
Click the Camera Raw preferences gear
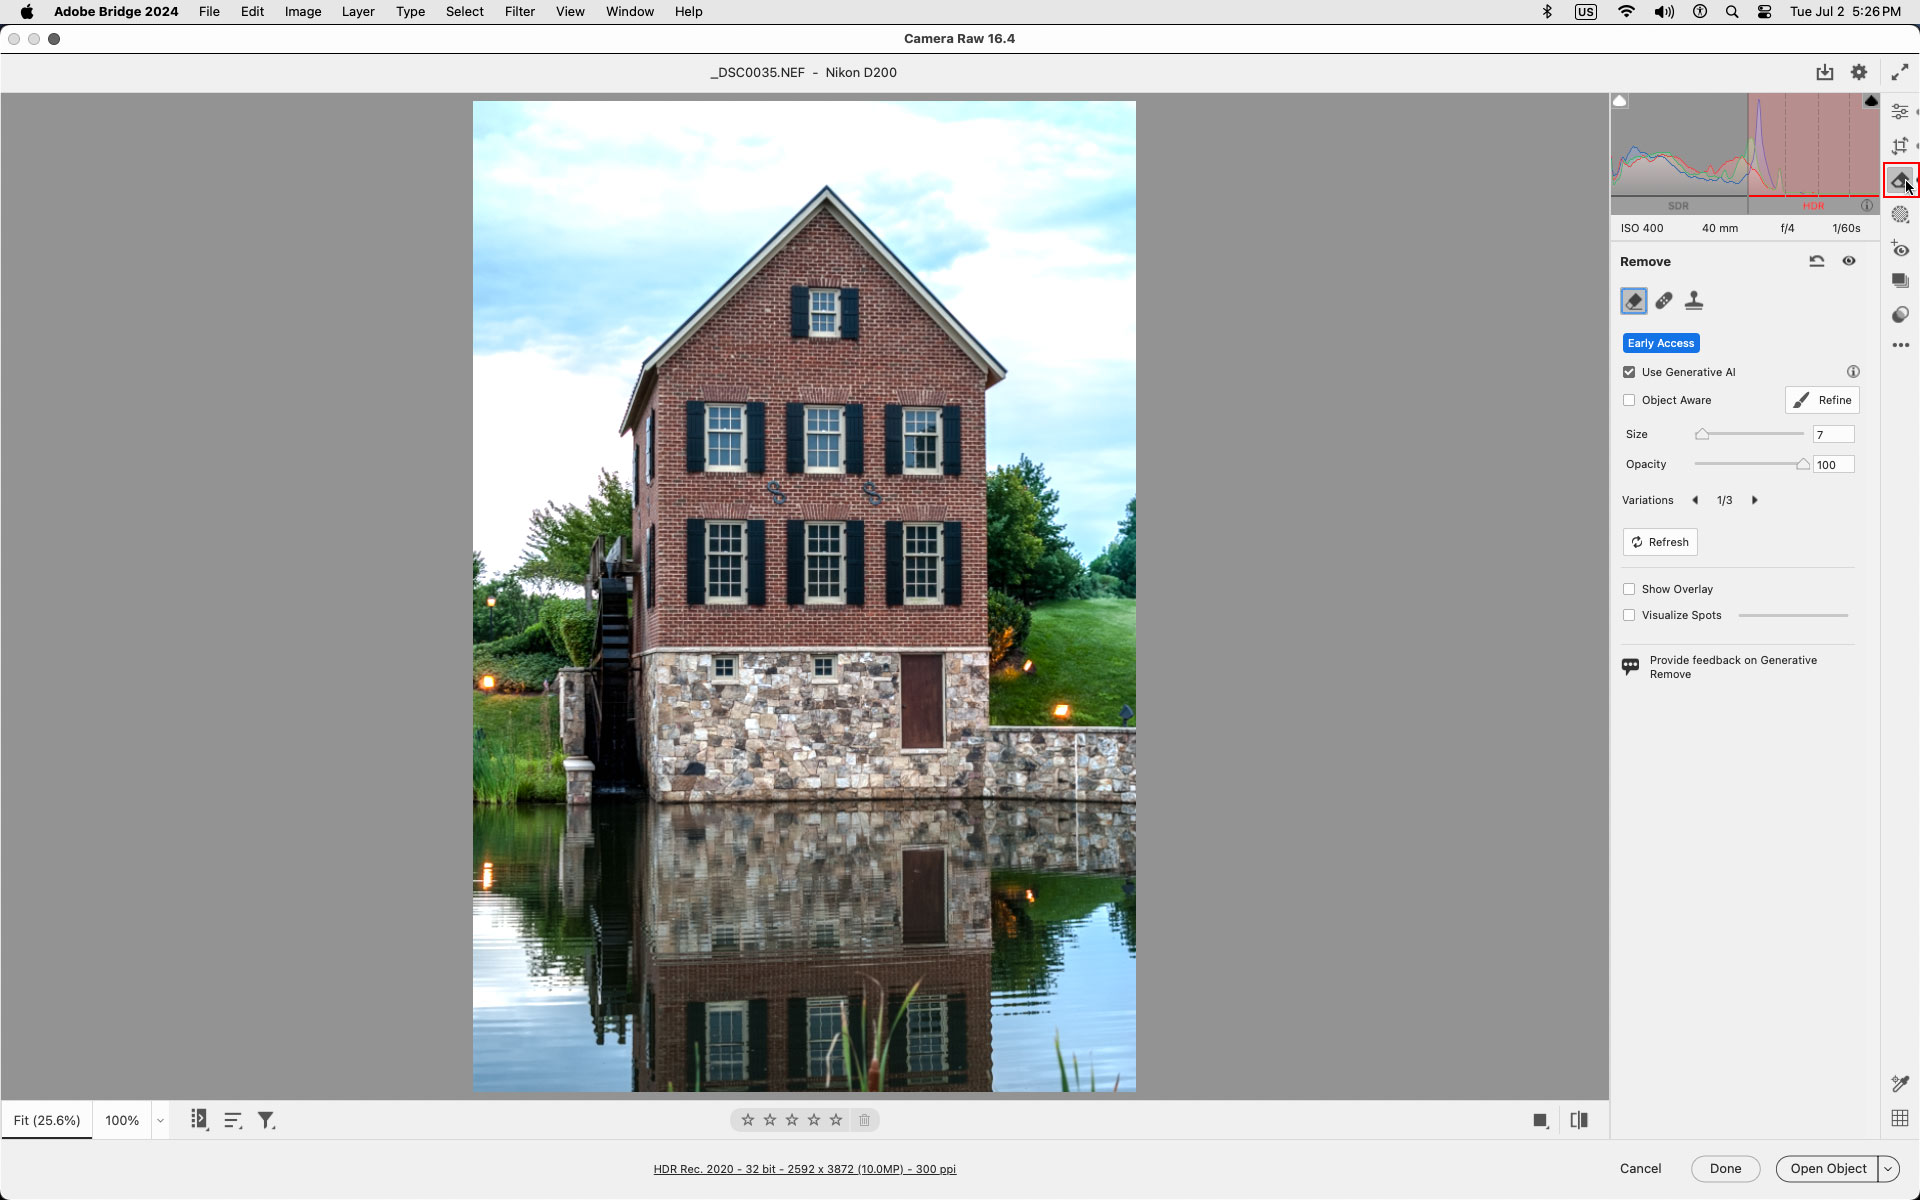pos(1859,72)
